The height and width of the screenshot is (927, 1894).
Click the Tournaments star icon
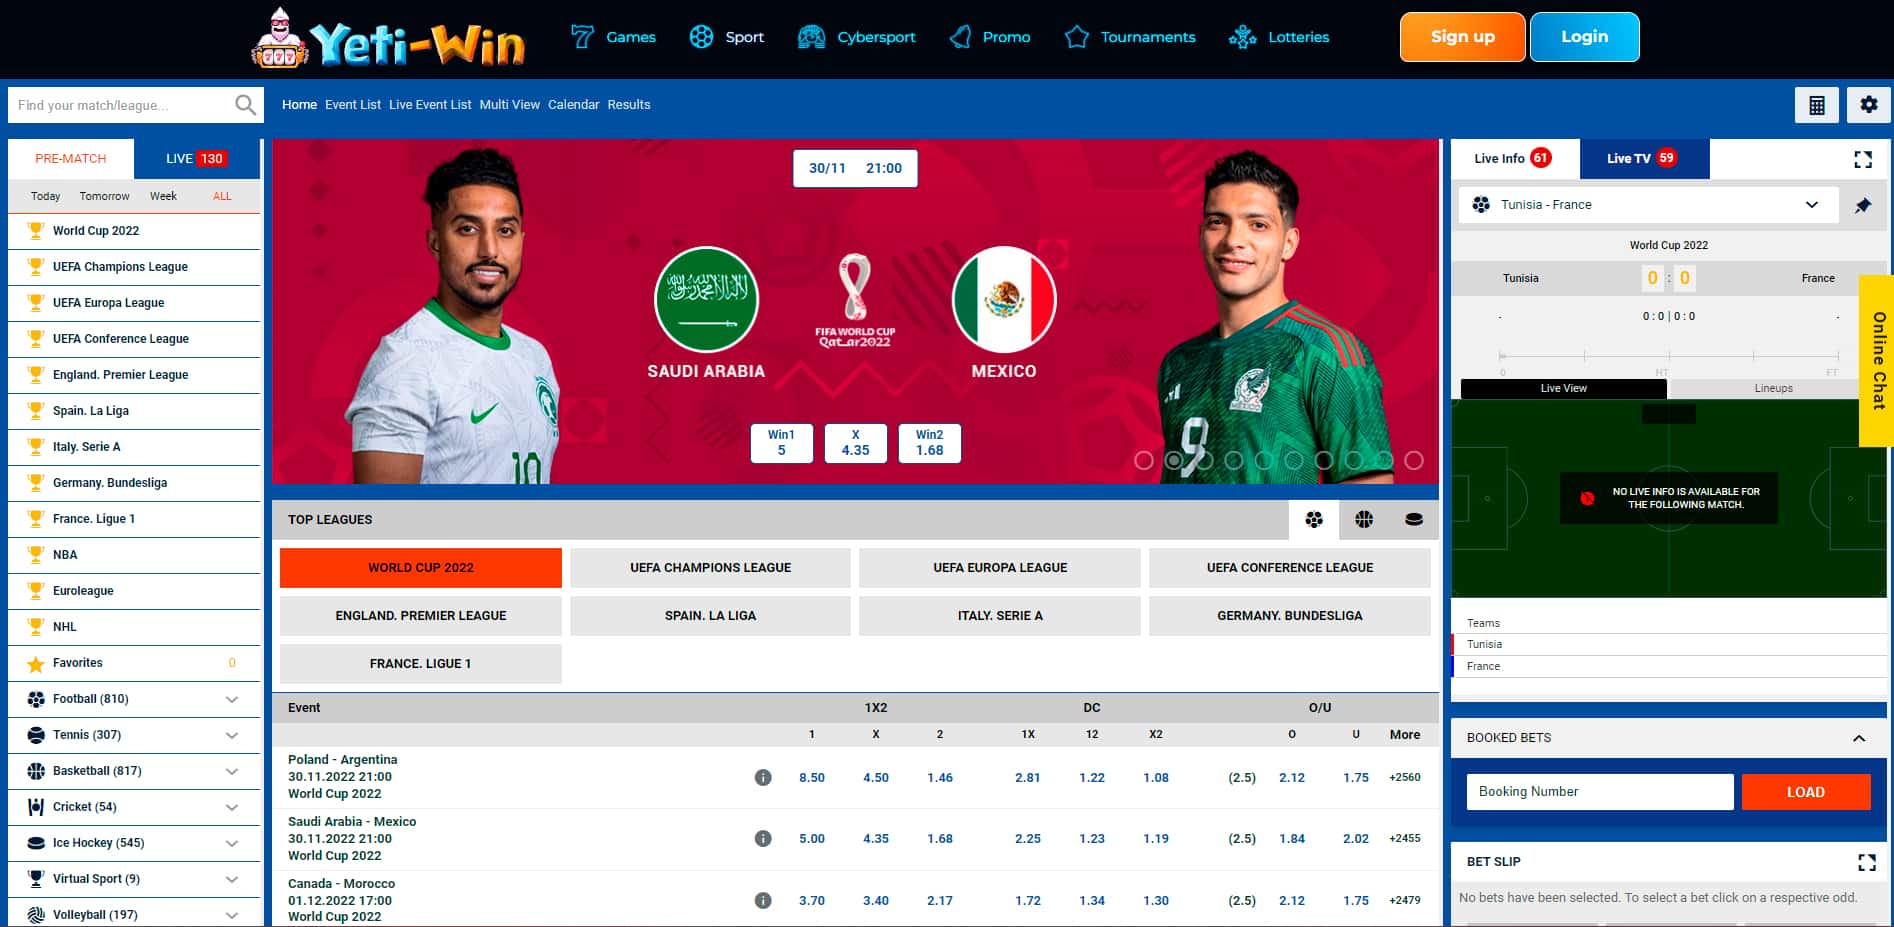1077,37
